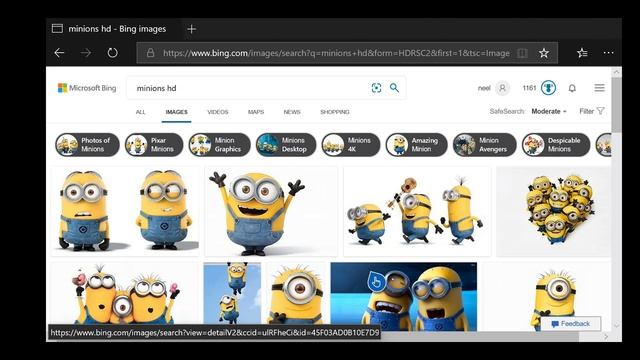
Task: Open reading view book icon
Action: (522, 53)
